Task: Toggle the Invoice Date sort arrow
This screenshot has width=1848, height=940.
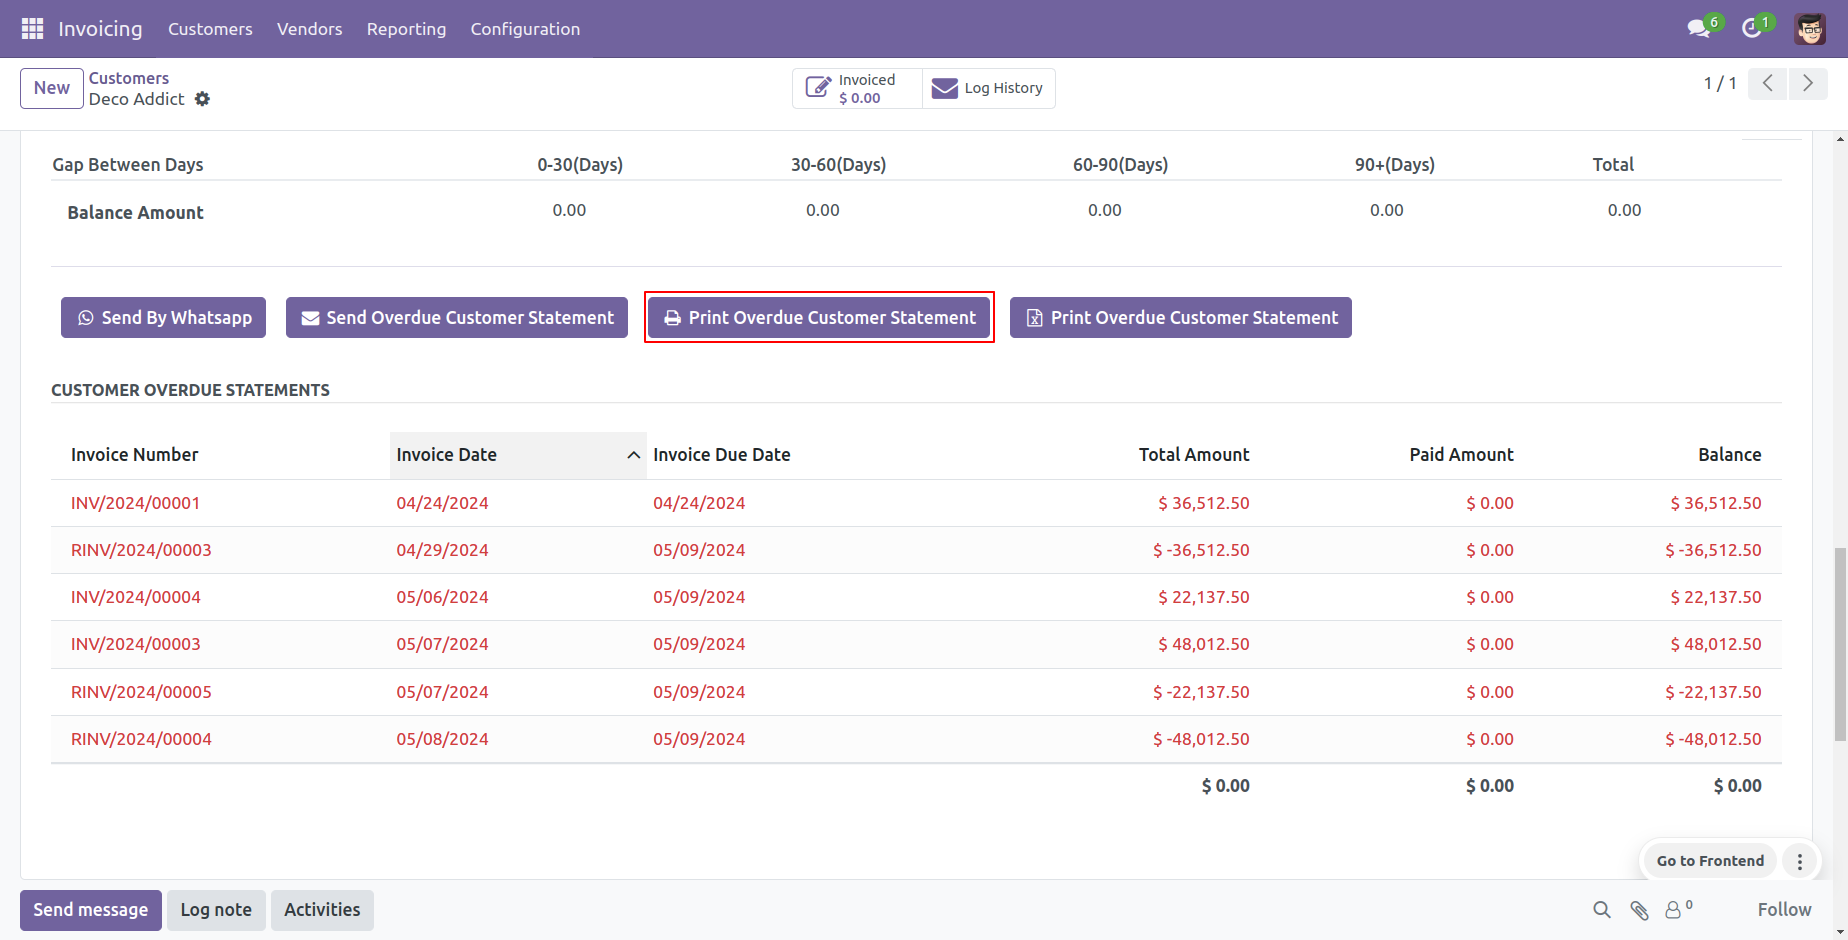Action: tap(633, 455)
